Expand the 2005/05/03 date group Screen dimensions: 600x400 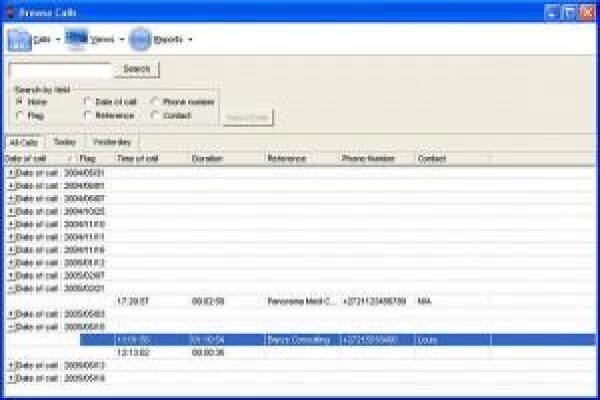coord(11,314)
